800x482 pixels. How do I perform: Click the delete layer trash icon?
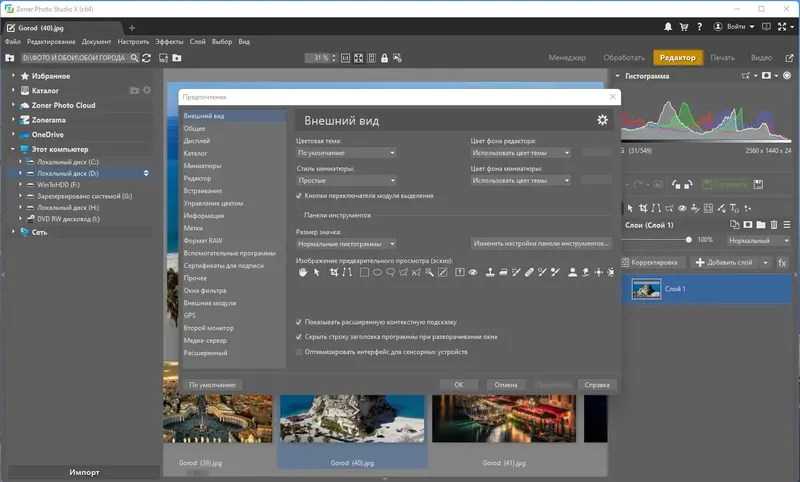coord(775,224)
